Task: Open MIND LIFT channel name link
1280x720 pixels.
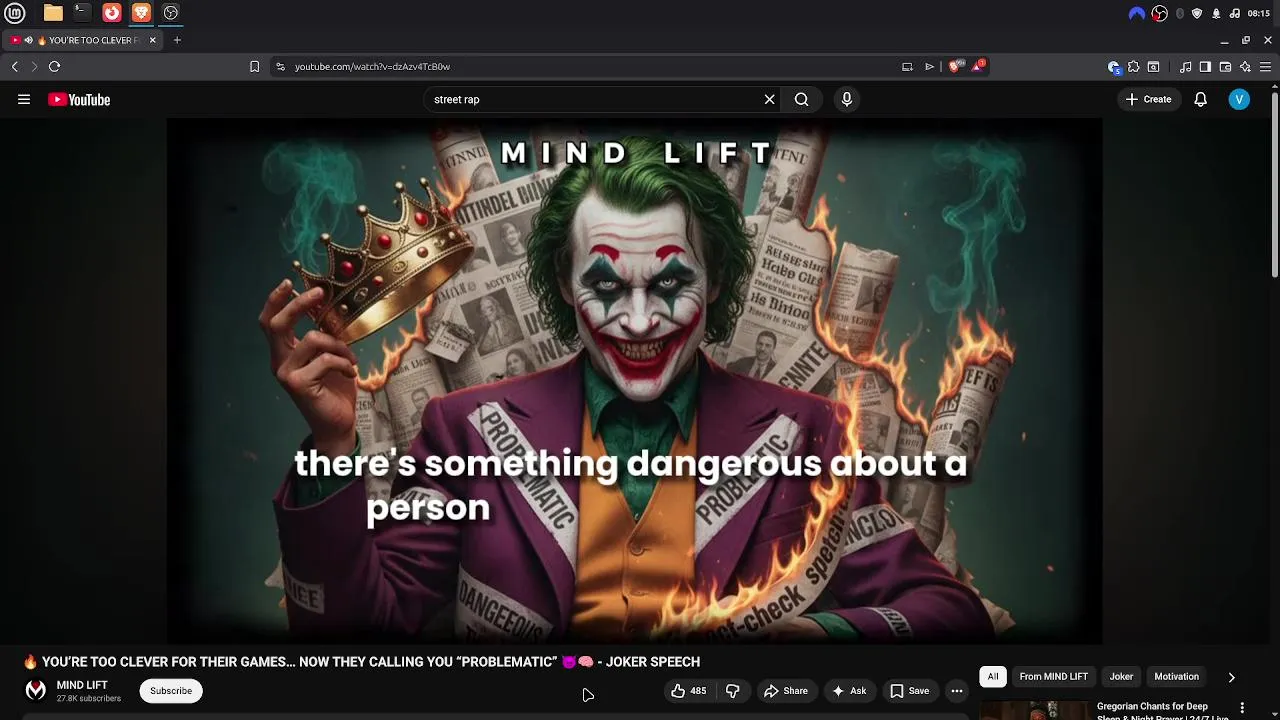Action: point(82,685)
